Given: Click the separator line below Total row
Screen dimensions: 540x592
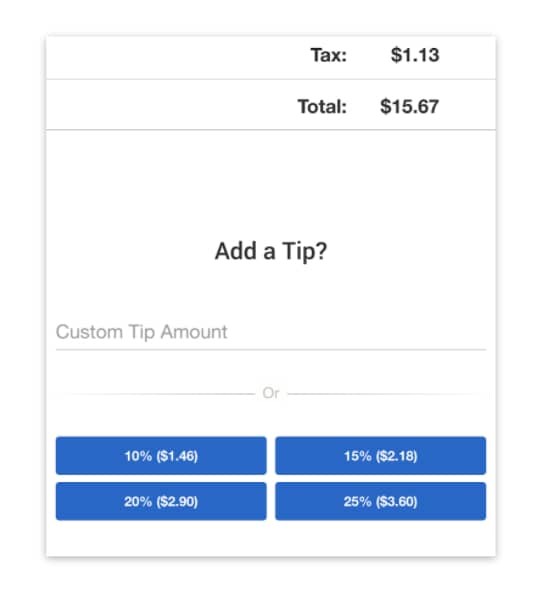Looking at the screenshot, I should pyautogui.click(x=271, y=130).
